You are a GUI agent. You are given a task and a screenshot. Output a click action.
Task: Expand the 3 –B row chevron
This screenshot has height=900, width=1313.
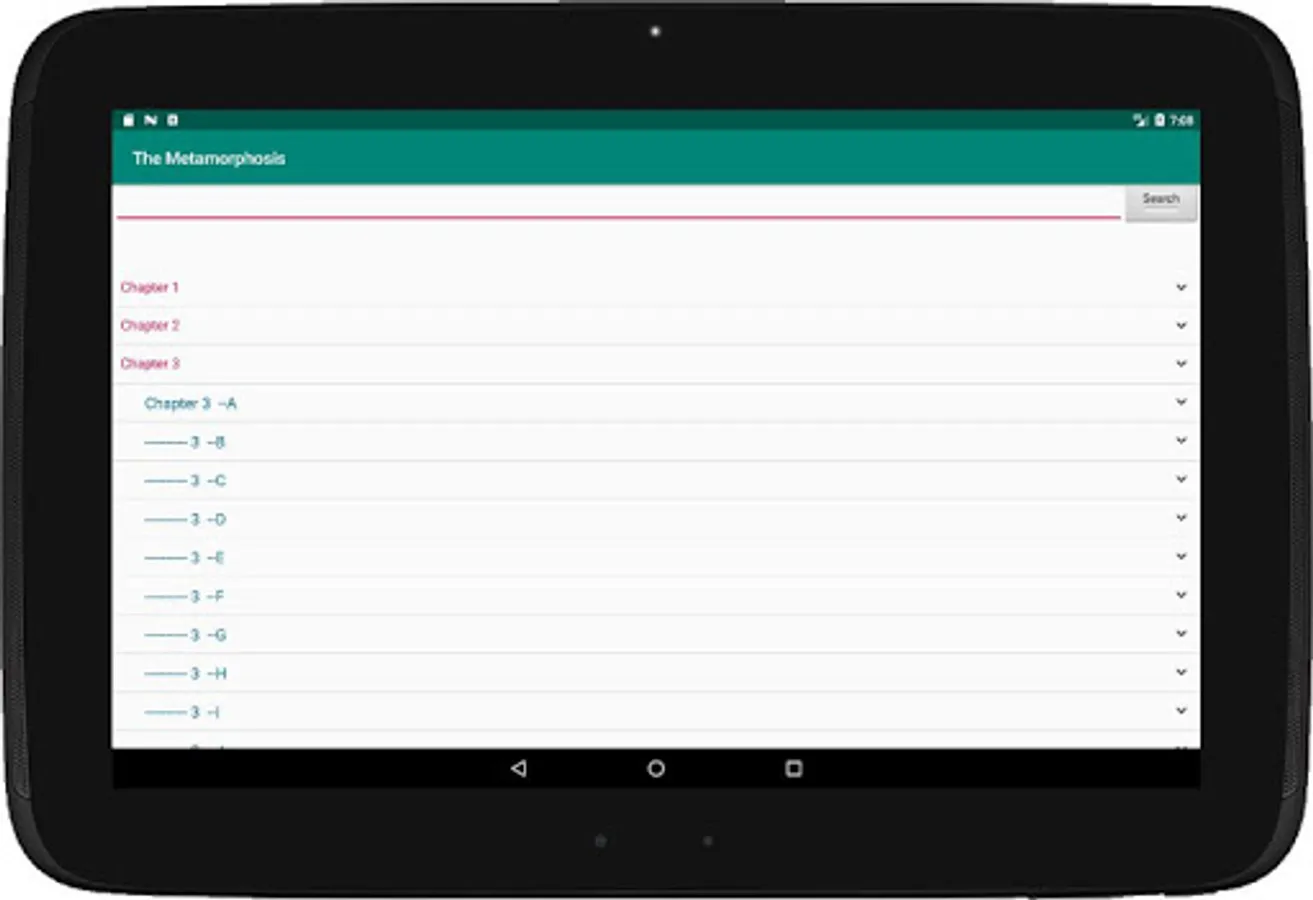1181,441
